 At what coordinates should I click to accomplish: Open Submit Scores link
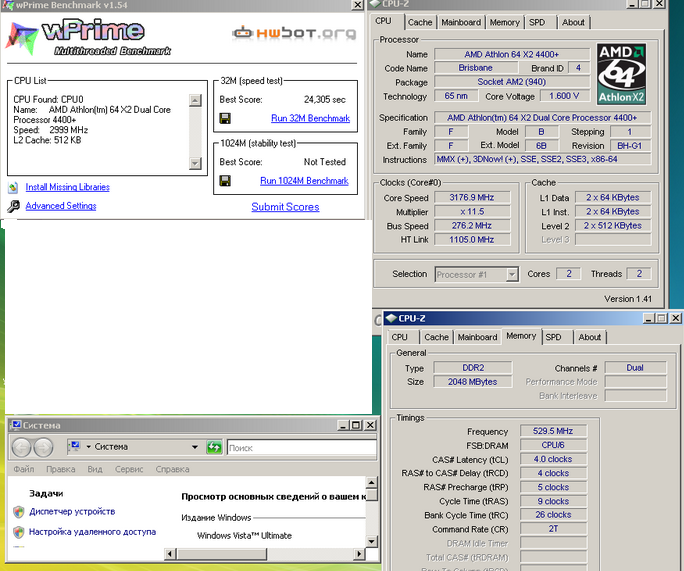coord(285,207)
